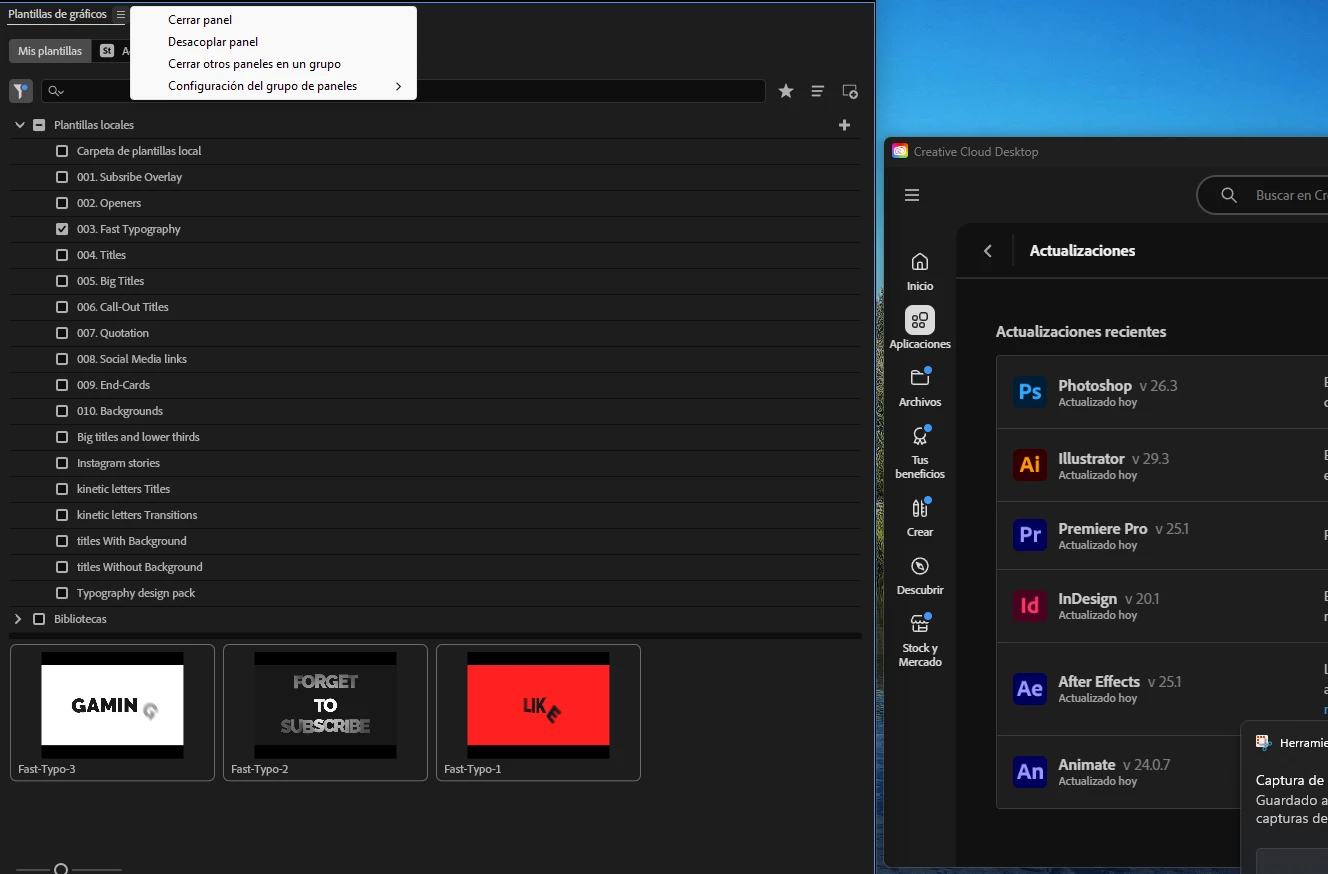Go back from Actualizaciones page
1328x874 pixels.
pyautogui.click(x=988, y=251)
